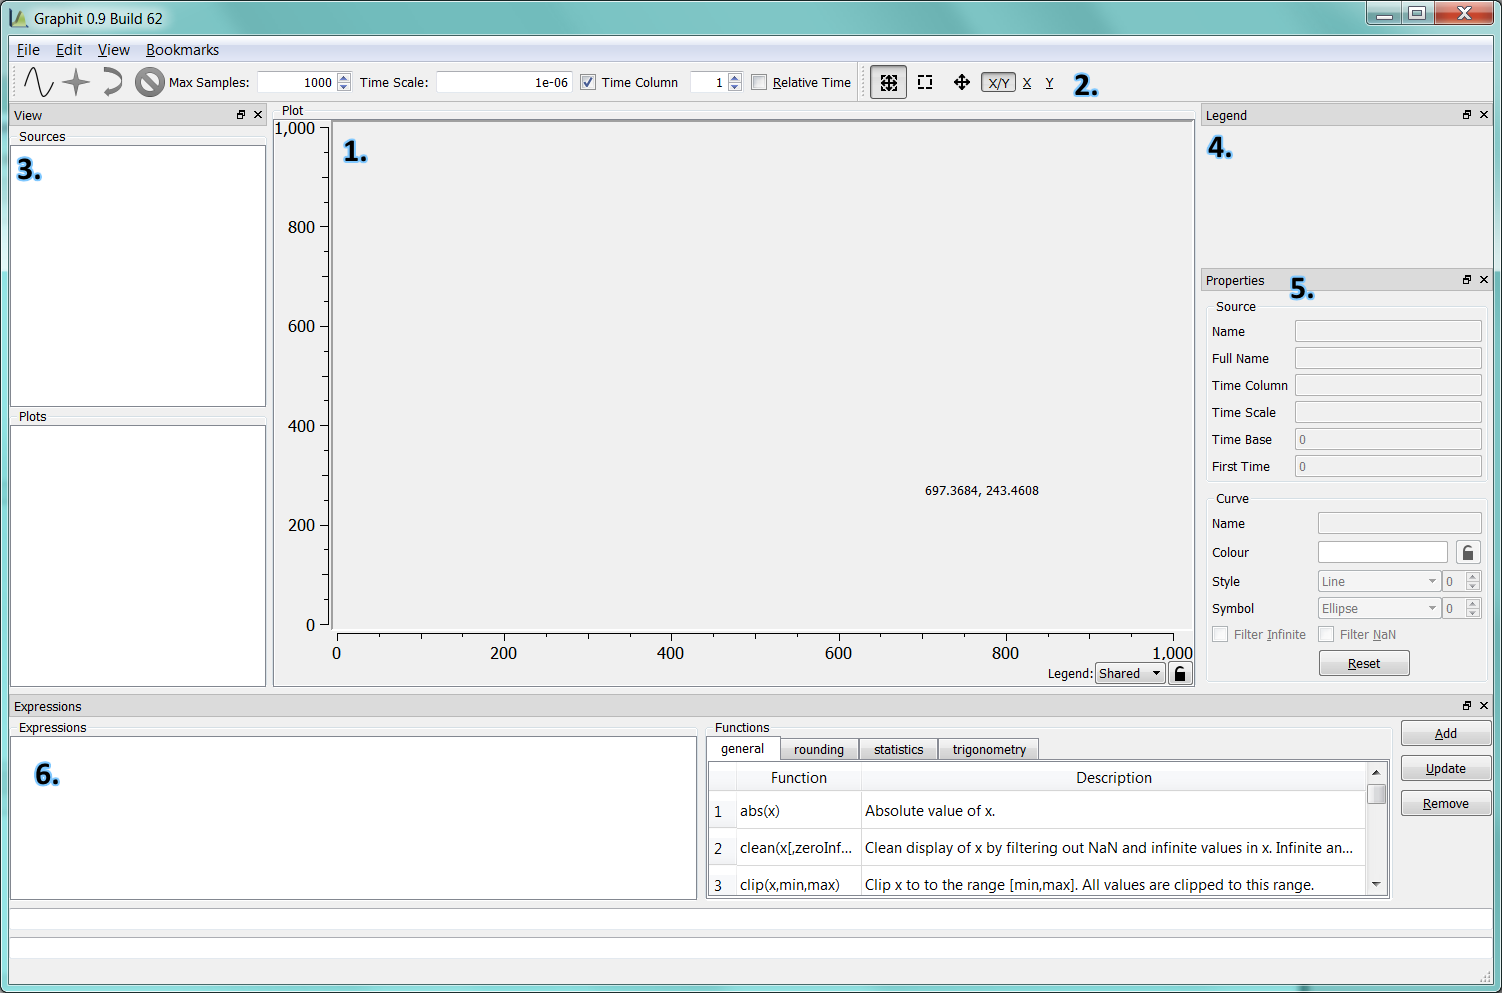Select the dashed rectangle zoom tool
This screenshot has width=1502, height=993.
tap(925, 83)
